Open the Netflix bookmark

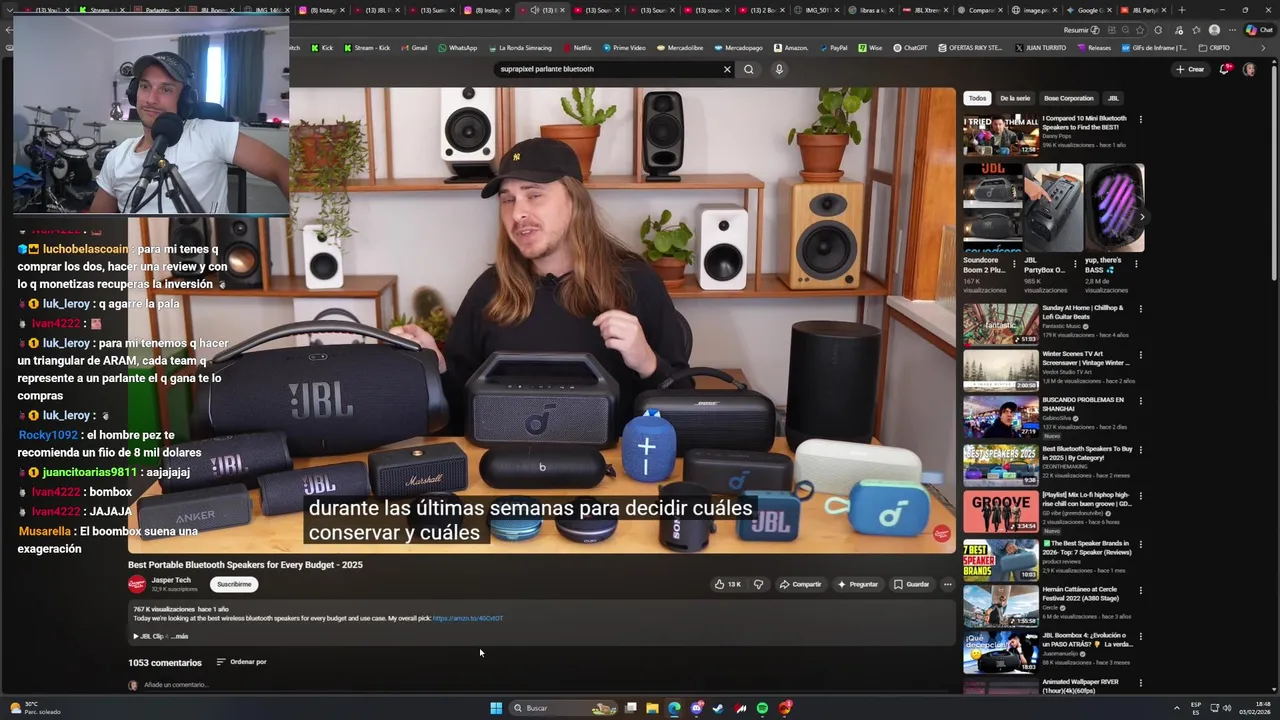coord(577,48)
